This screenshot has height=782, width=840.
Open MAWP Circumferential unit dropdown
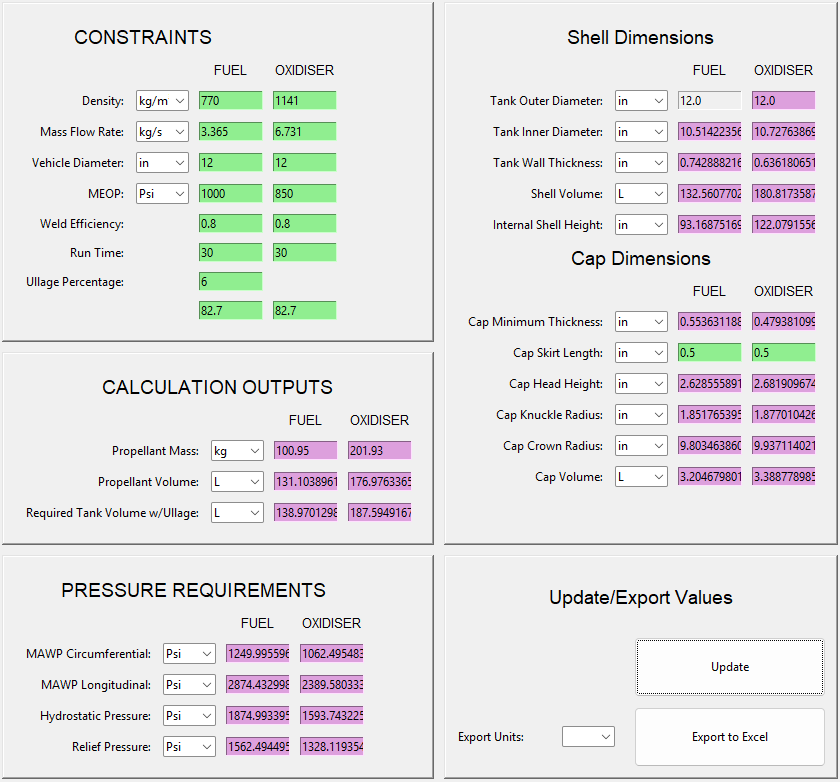(189, 653)
